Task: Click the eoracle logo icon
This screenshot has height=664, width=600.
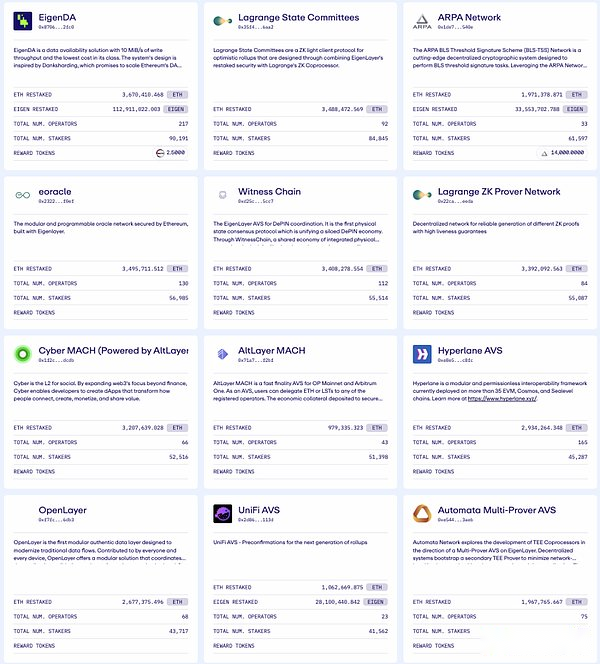Action: pos(21,195)
